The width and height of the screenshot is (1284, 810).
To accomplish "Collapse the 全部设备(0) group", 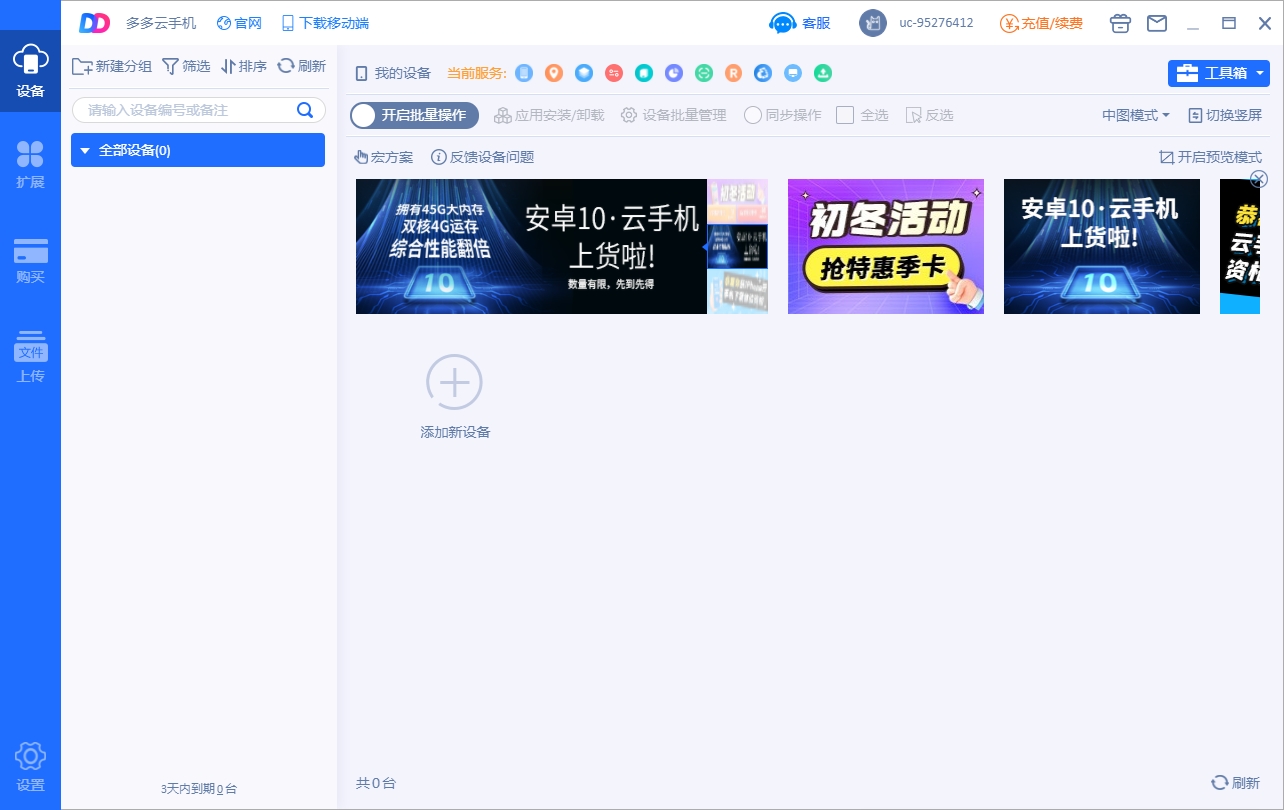I will click(85, 151).
